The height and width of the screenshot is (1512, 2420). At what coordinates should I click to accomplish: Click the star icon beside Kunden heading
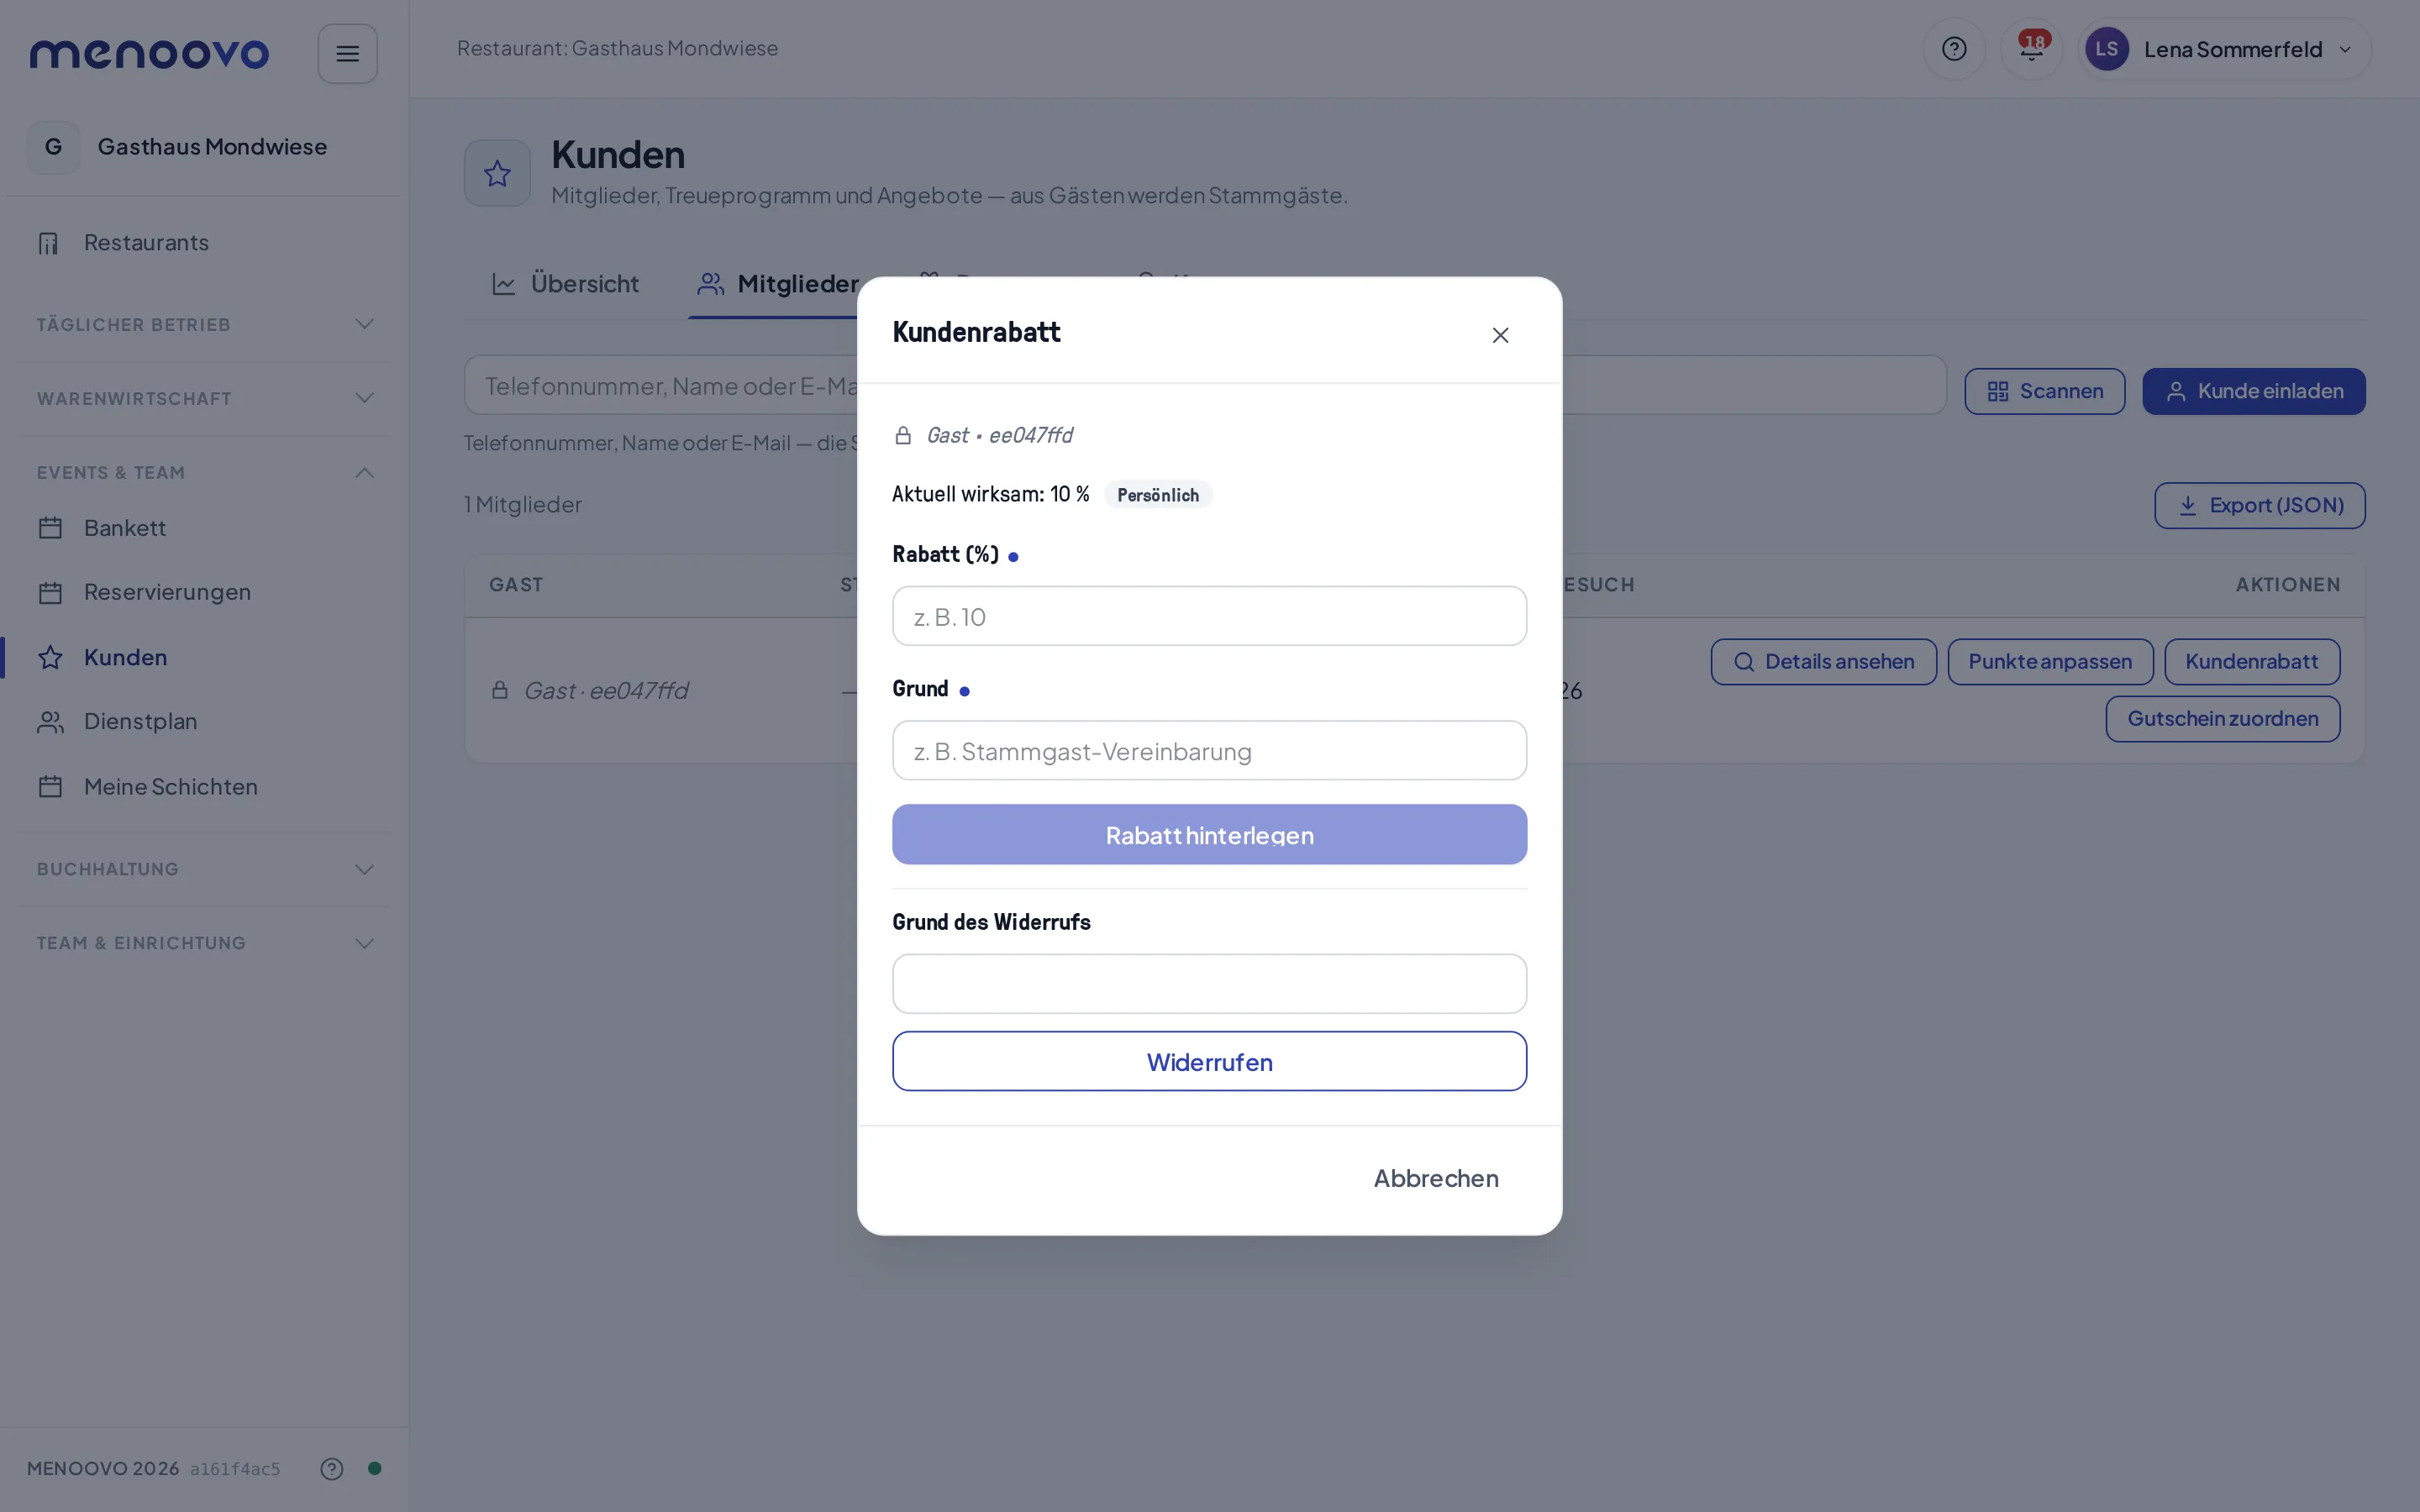[497, 174]
